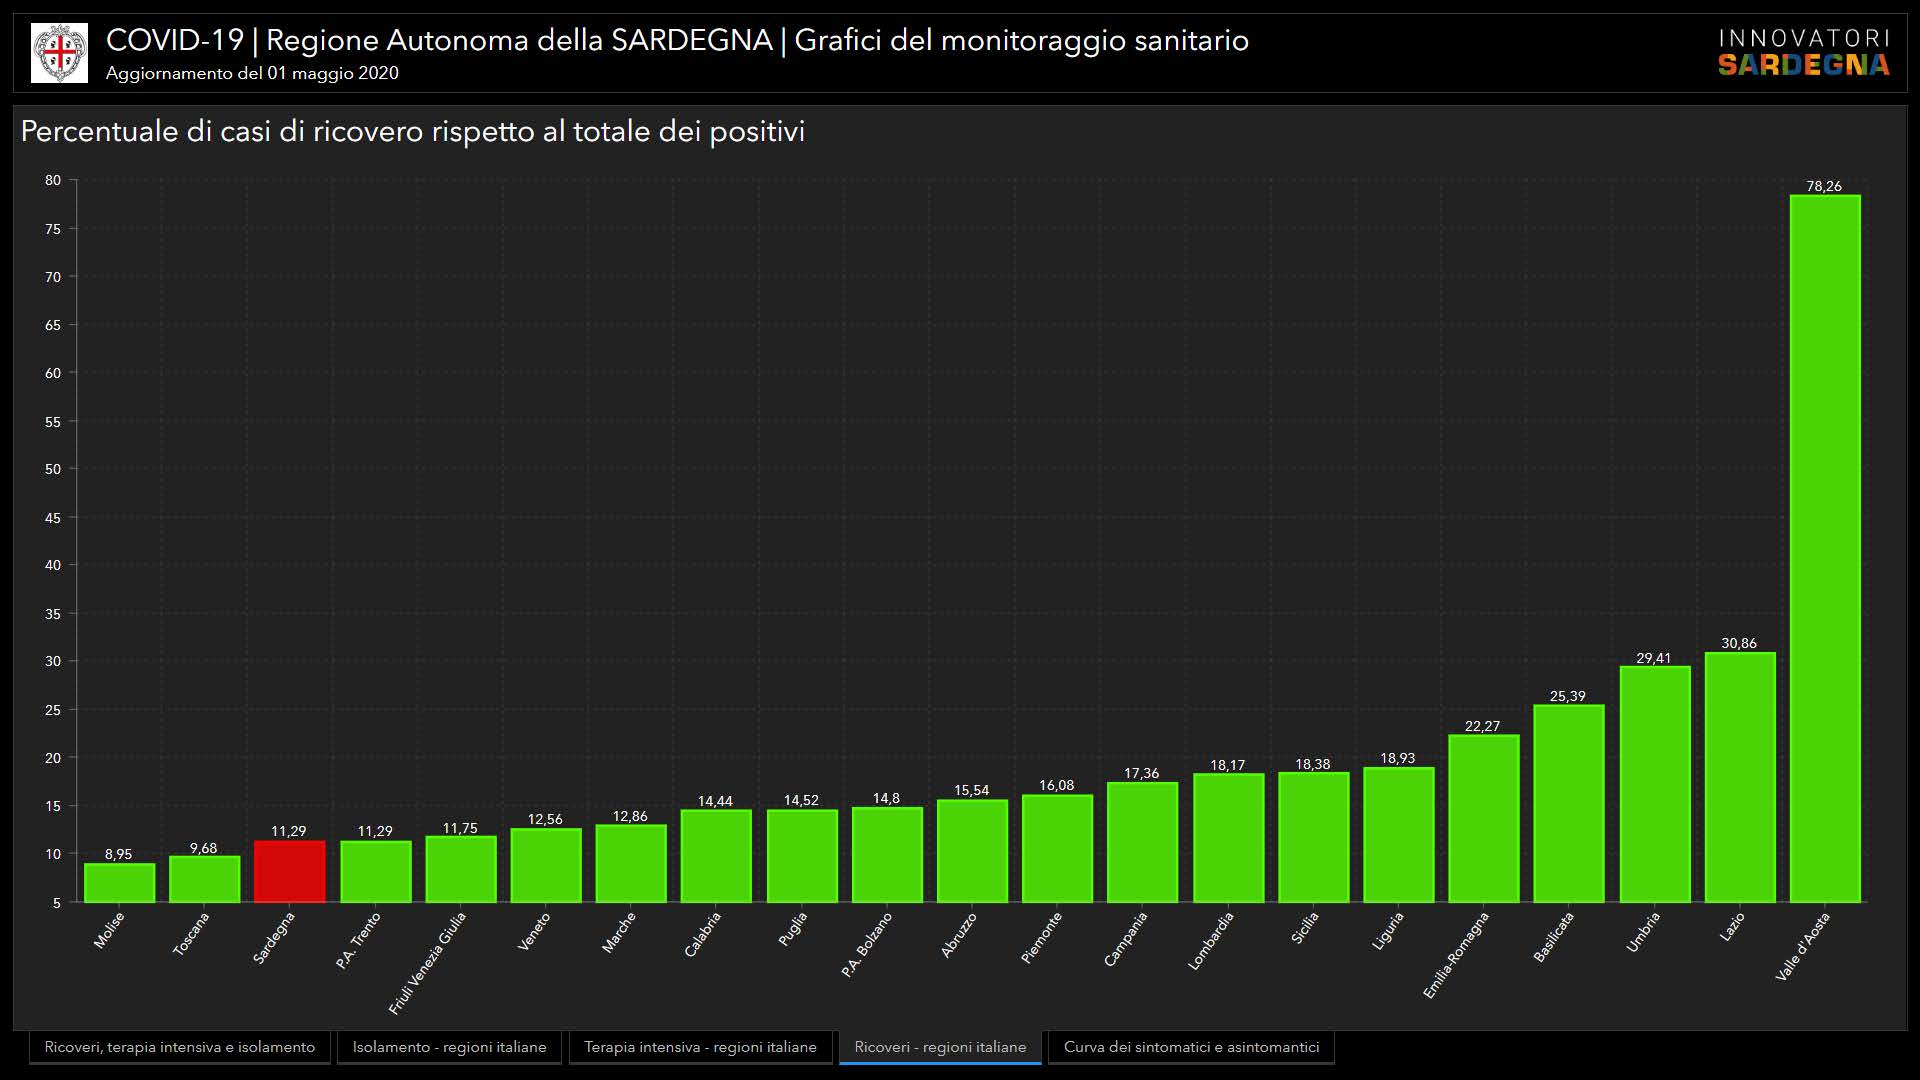
Task: Click the Umbria bar
Action: click(1654, 785)
